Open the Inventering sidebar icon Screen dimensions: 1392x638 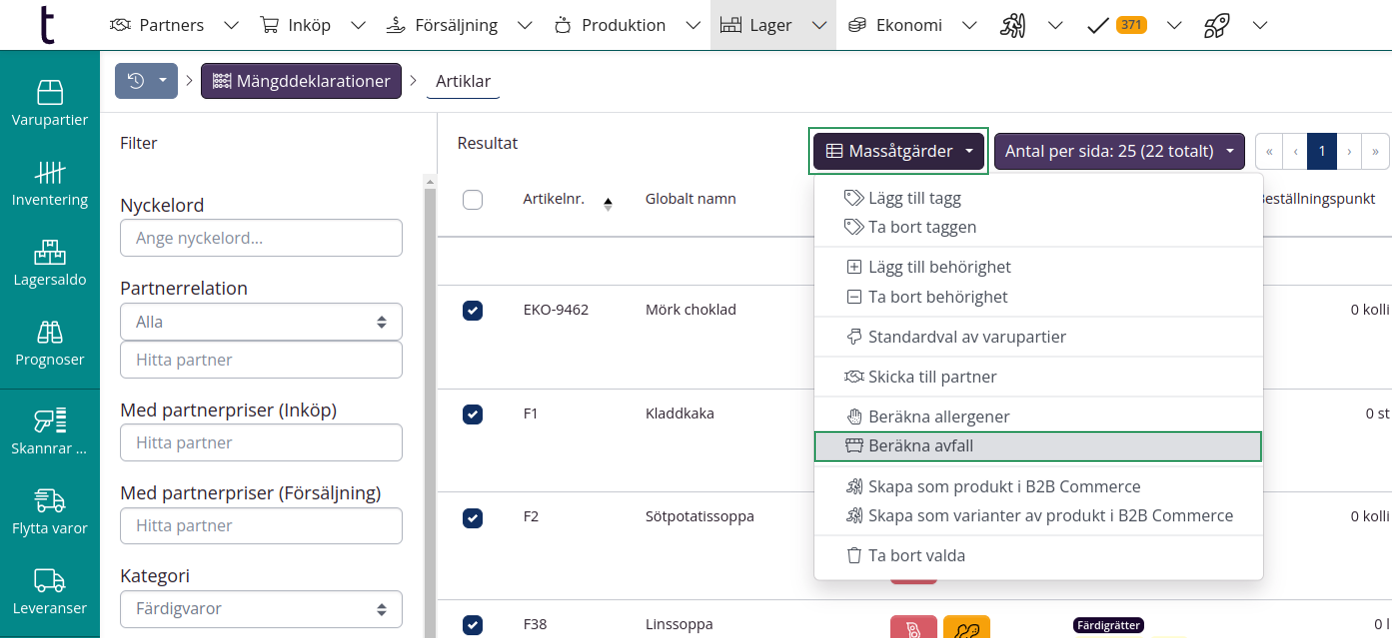click(x=50, y=183)
